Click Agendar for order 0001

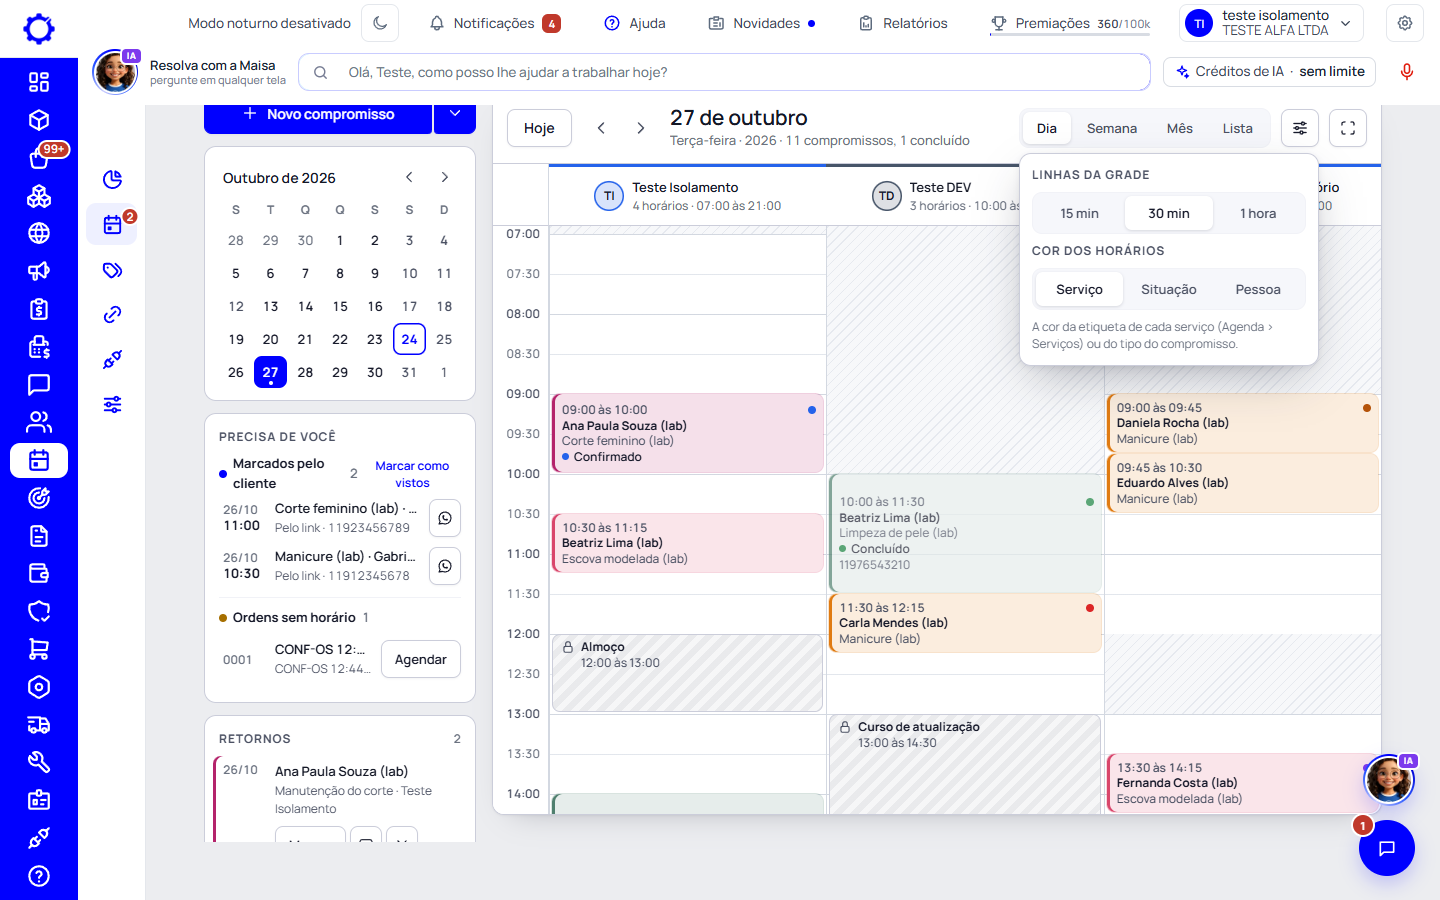tap(421, 659)
